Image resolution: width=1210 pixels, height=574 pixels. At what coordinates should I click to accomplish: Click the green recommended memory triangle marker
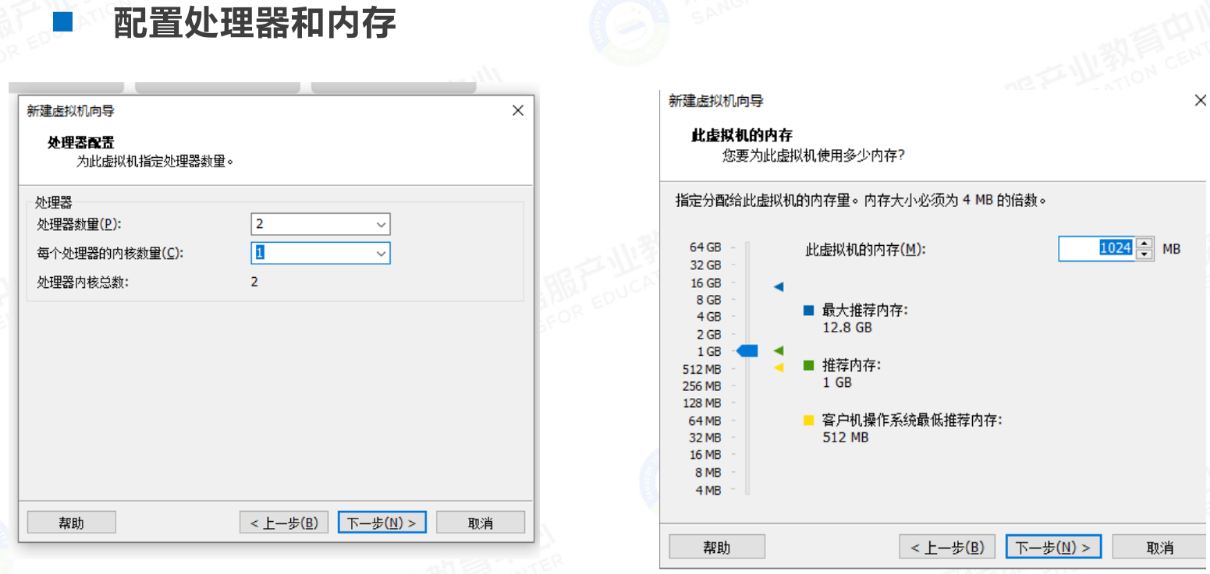(x=778, y=350)
